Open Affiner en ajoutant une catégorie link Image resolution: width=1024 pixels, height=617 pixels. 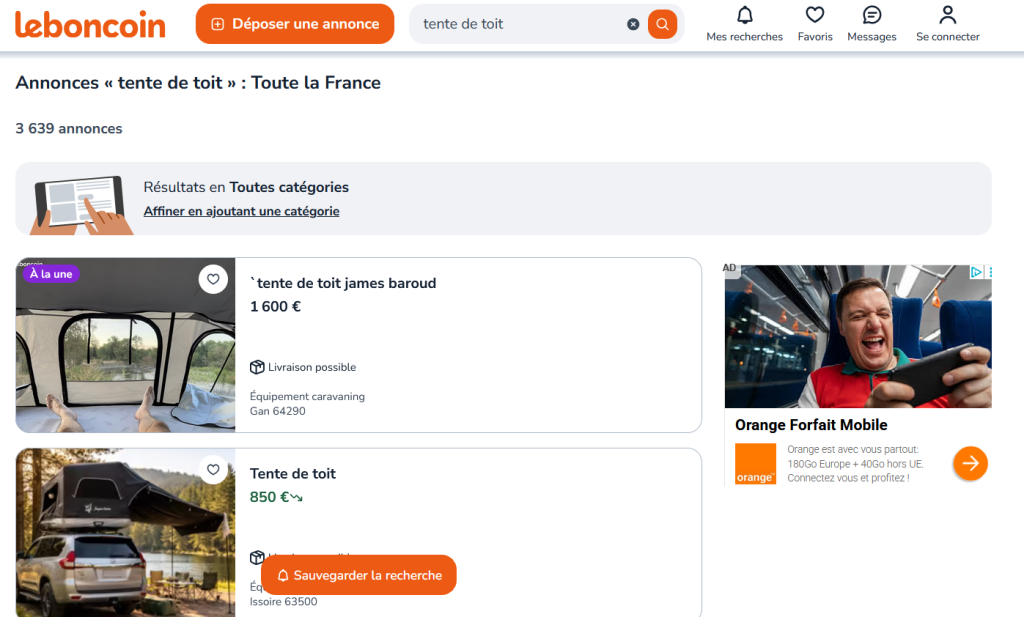(x=241, y=211)
